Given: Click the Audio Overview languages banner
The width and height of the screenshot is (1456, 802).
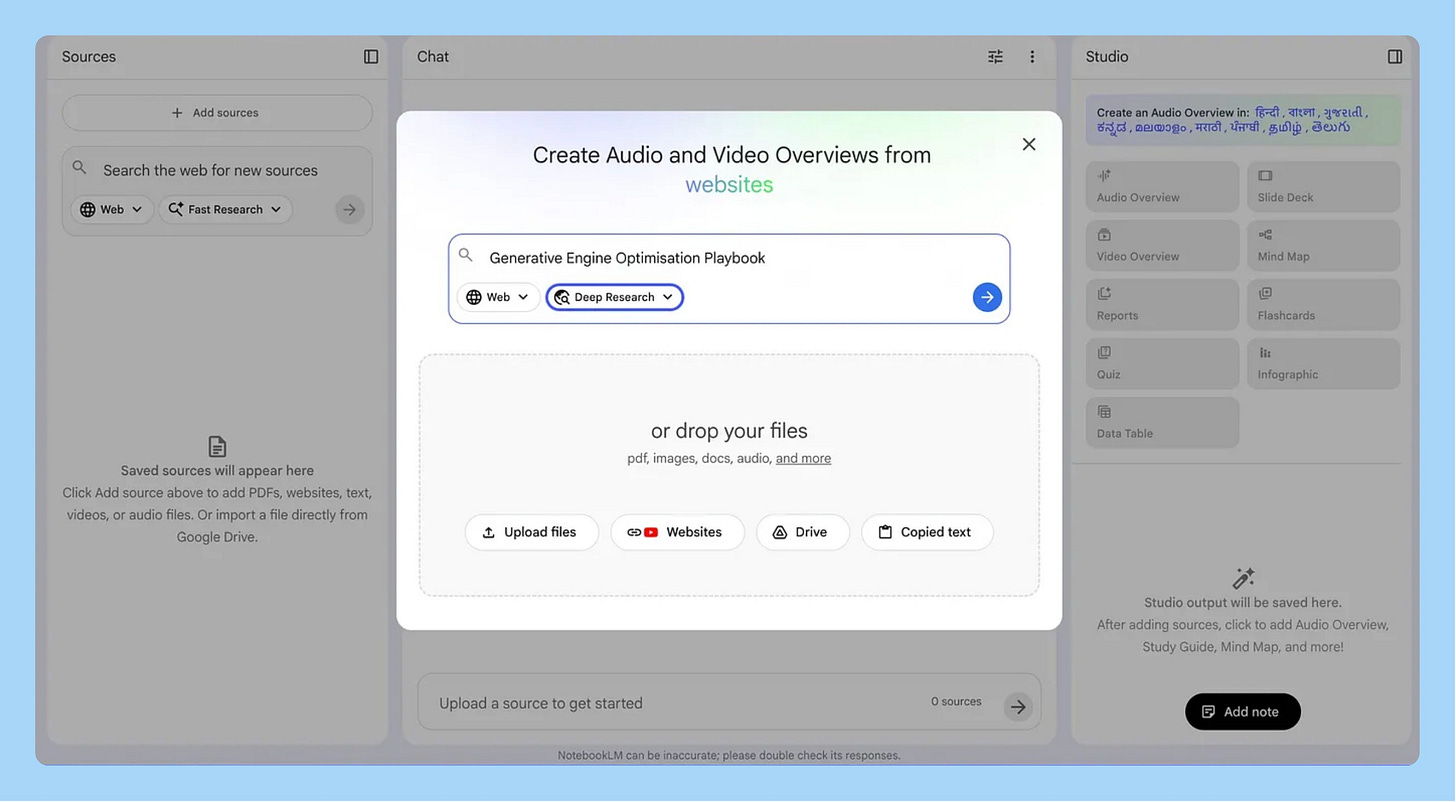Looking at the screenshot, I should point(1243,120).
